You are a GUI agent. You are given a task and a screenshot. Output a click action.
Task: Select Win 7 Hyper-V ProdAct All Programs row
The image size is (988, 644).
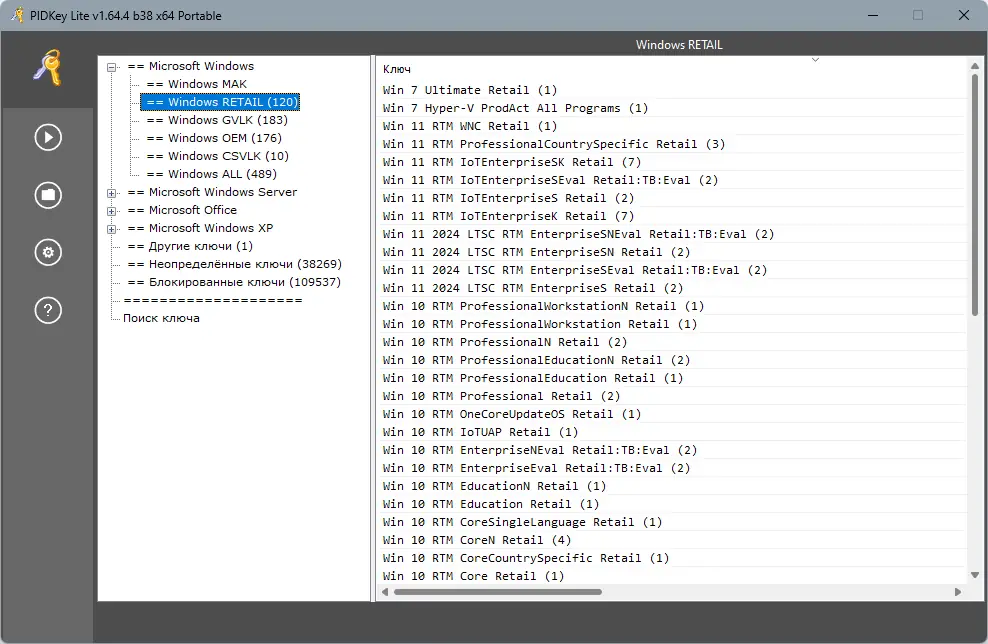[x=671, y=108]
